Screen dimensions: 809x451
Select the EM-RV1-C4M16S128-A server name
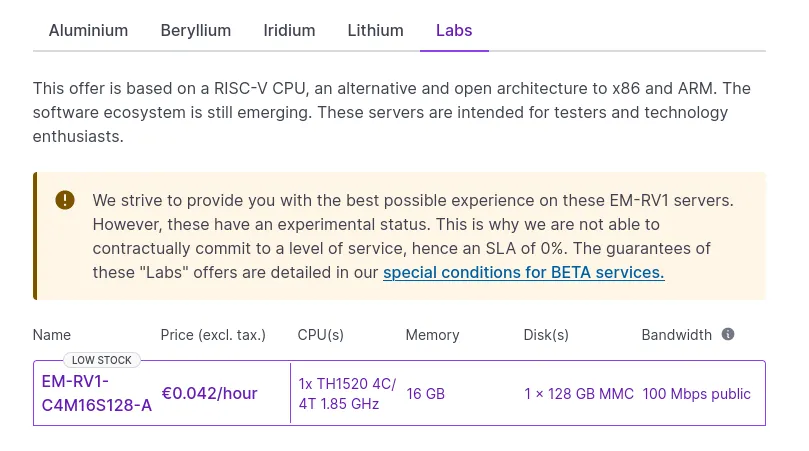point(96,393)
